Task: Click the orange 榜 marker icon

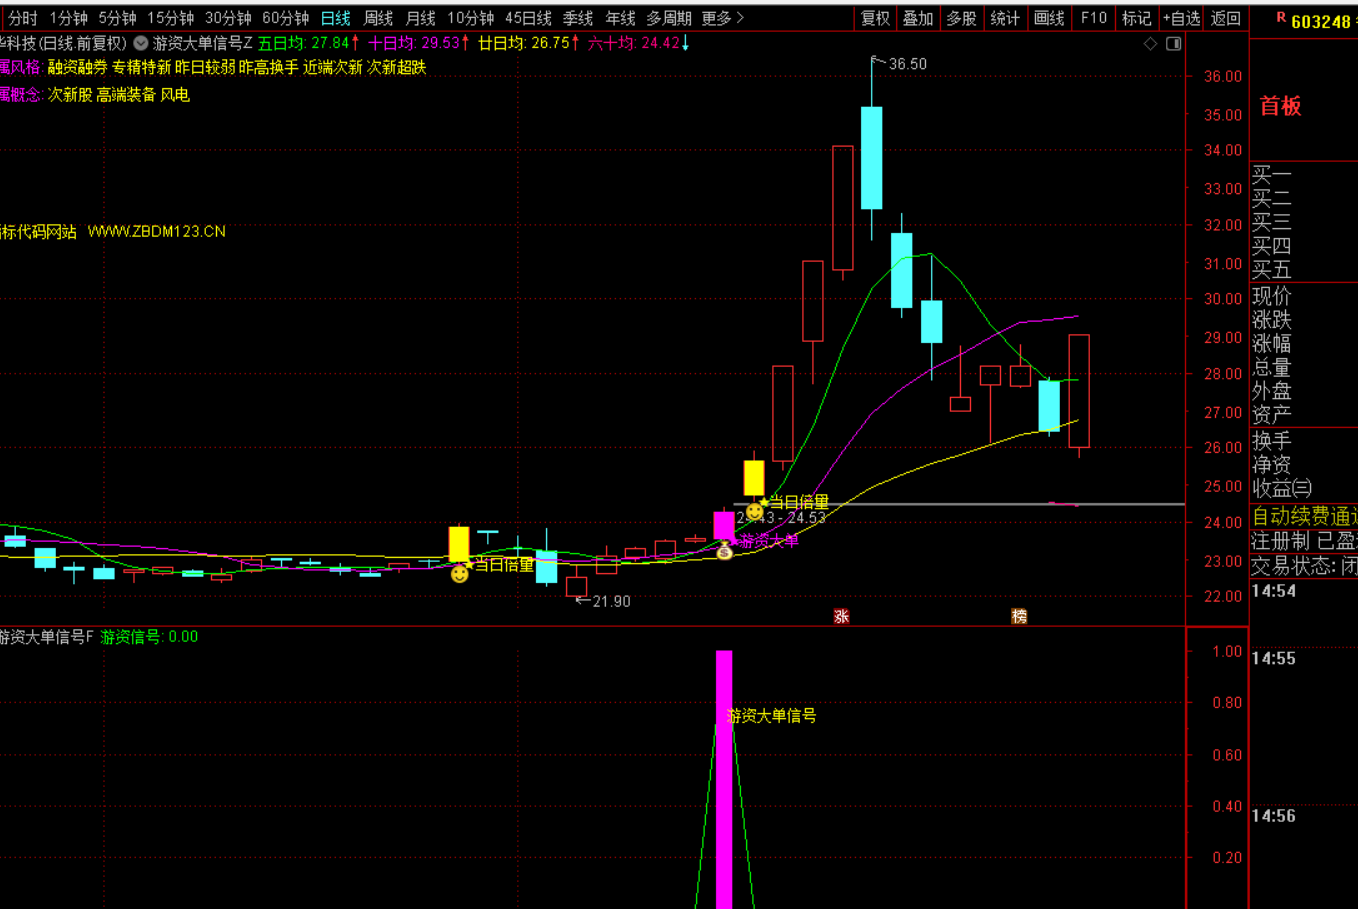Action: click(x=1019, y=616)
